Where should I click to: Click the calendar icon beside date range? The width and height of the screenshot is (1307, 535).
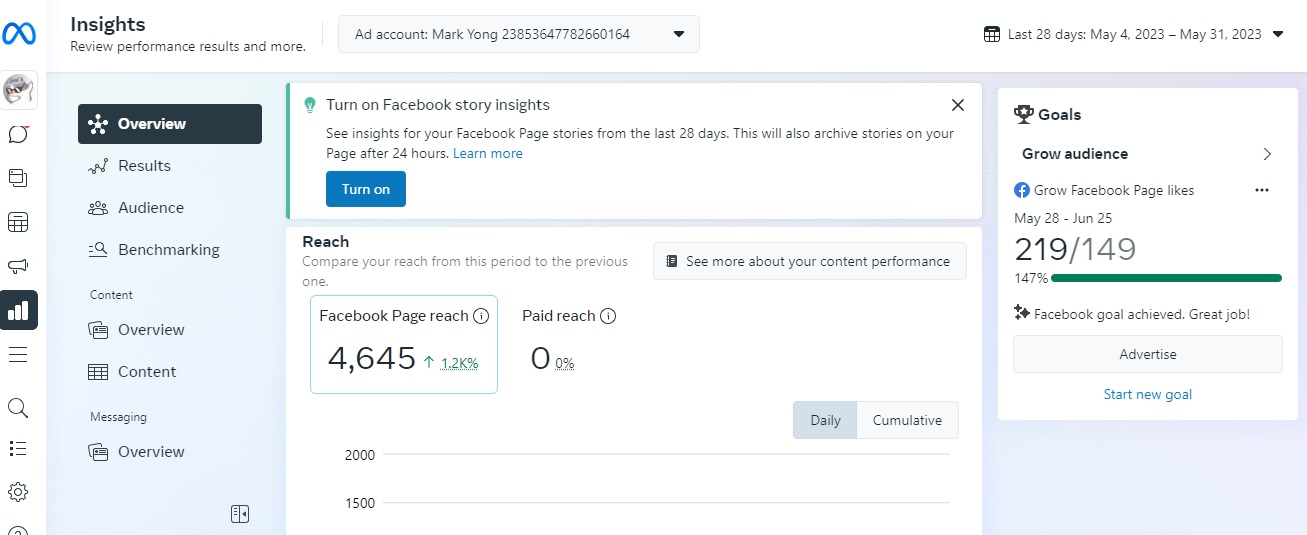(x=992, y=34)
